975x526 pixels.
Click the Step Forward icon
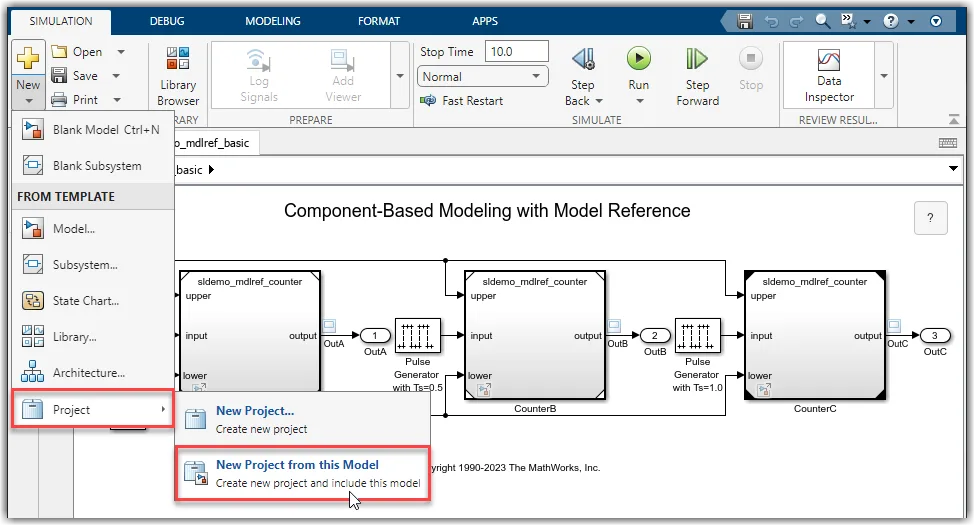click(696, 59)
